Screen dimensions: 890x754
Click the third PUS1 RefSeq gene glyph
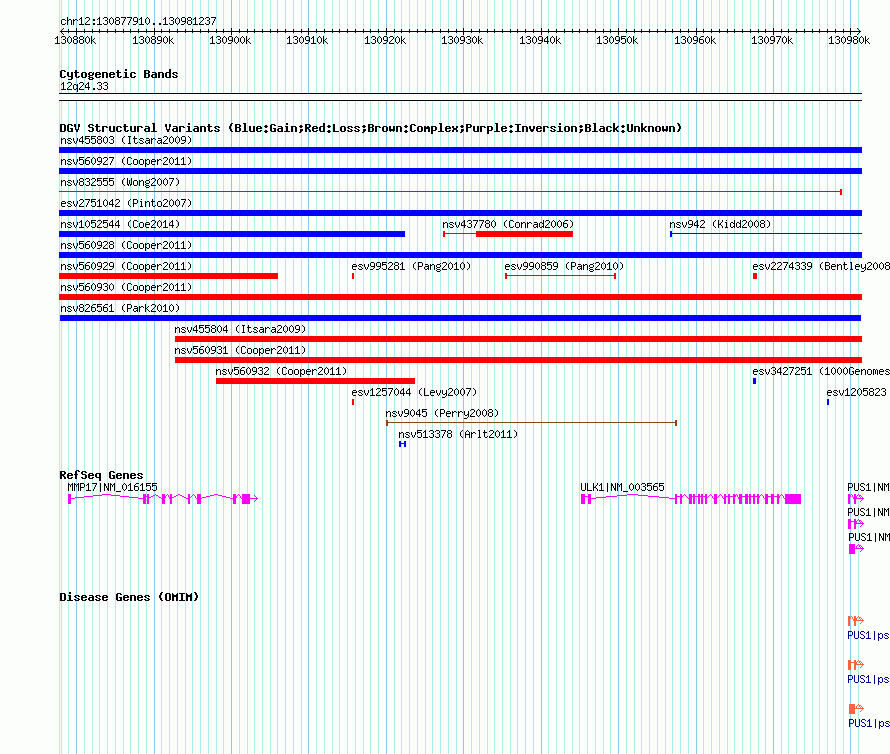pyautogui.click(x=856, y=549)
